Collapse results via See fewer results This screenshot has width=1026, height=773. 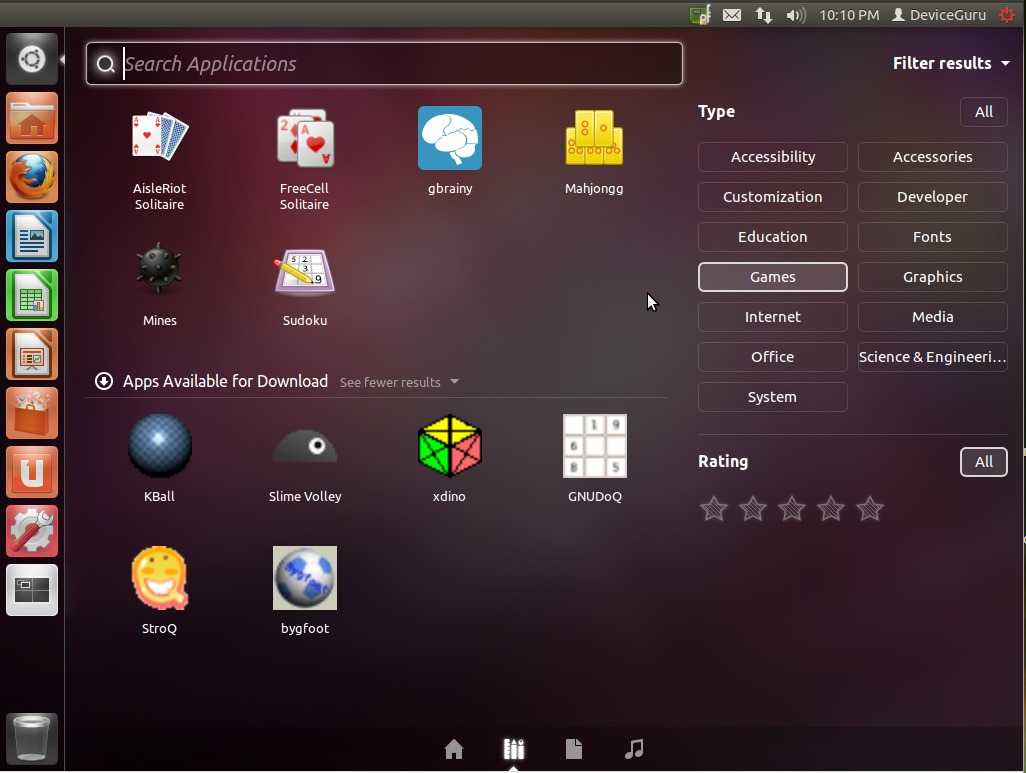coord(398,382)
